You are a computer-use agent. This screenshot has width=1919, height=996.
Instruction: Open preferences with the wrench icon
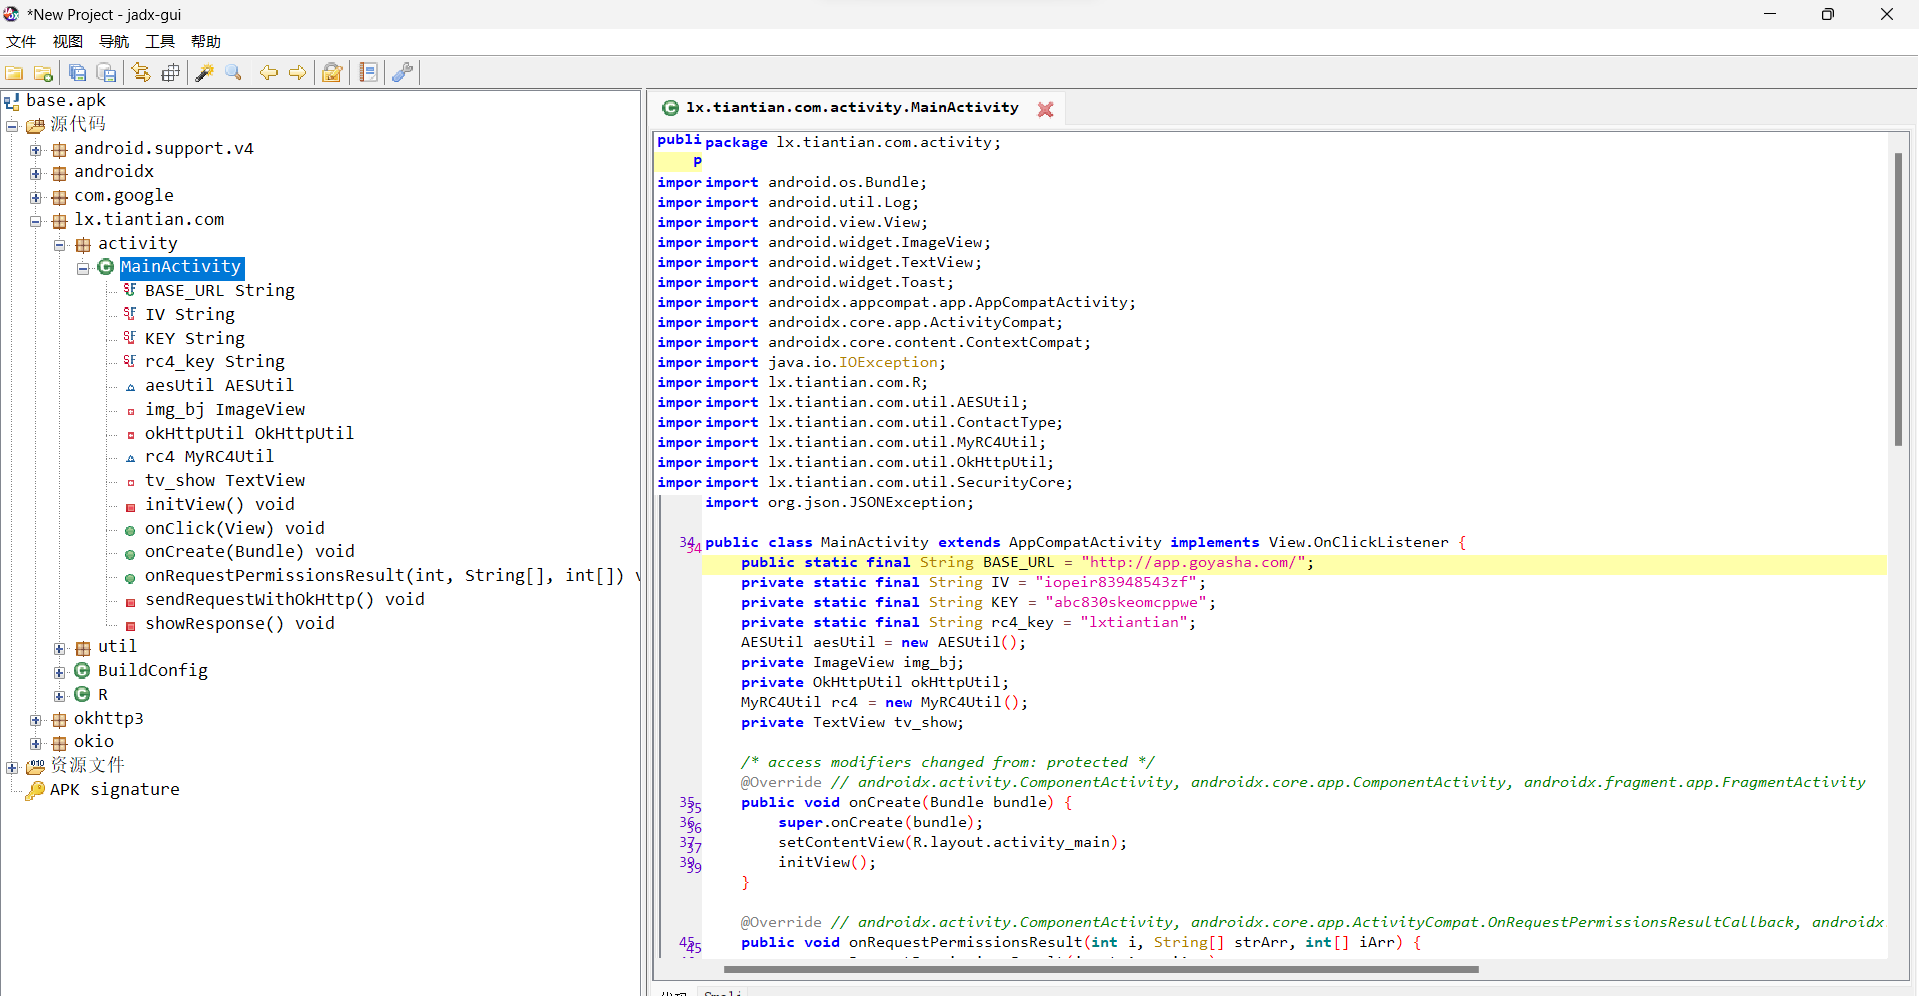pos(402,73)
